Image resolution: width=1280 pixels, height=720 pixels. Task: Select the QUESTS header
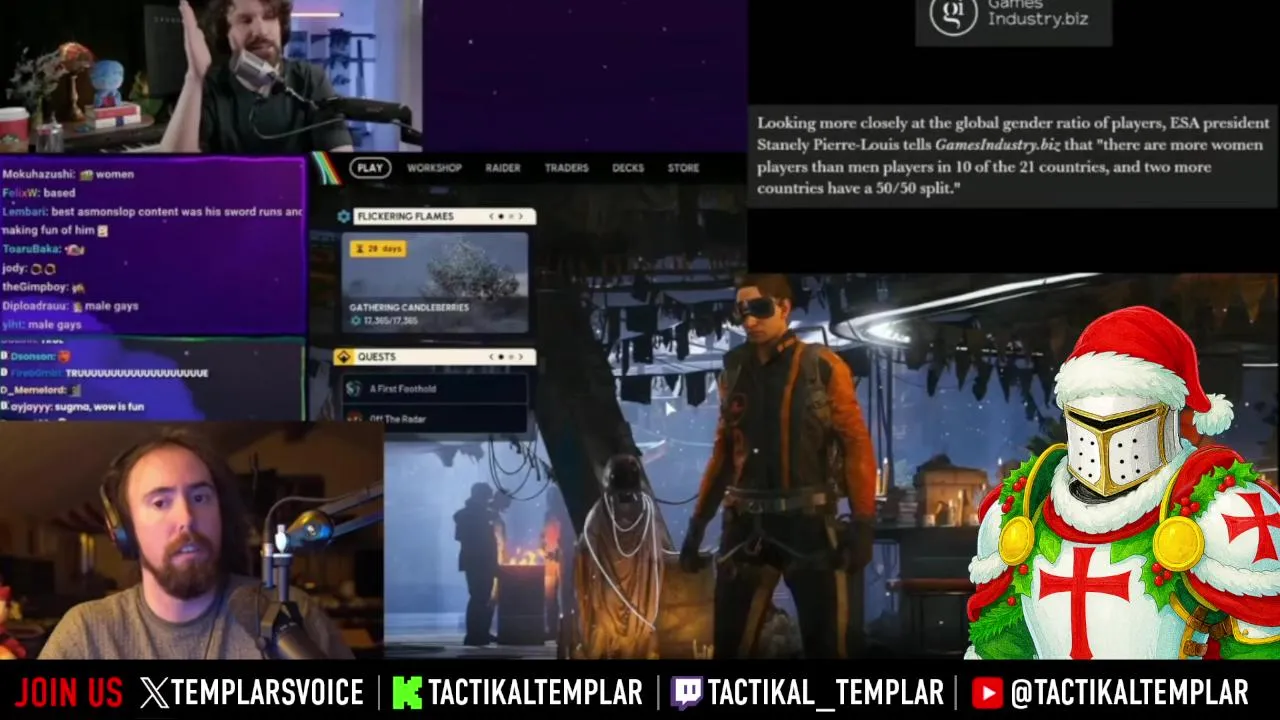tap(435, 357)
